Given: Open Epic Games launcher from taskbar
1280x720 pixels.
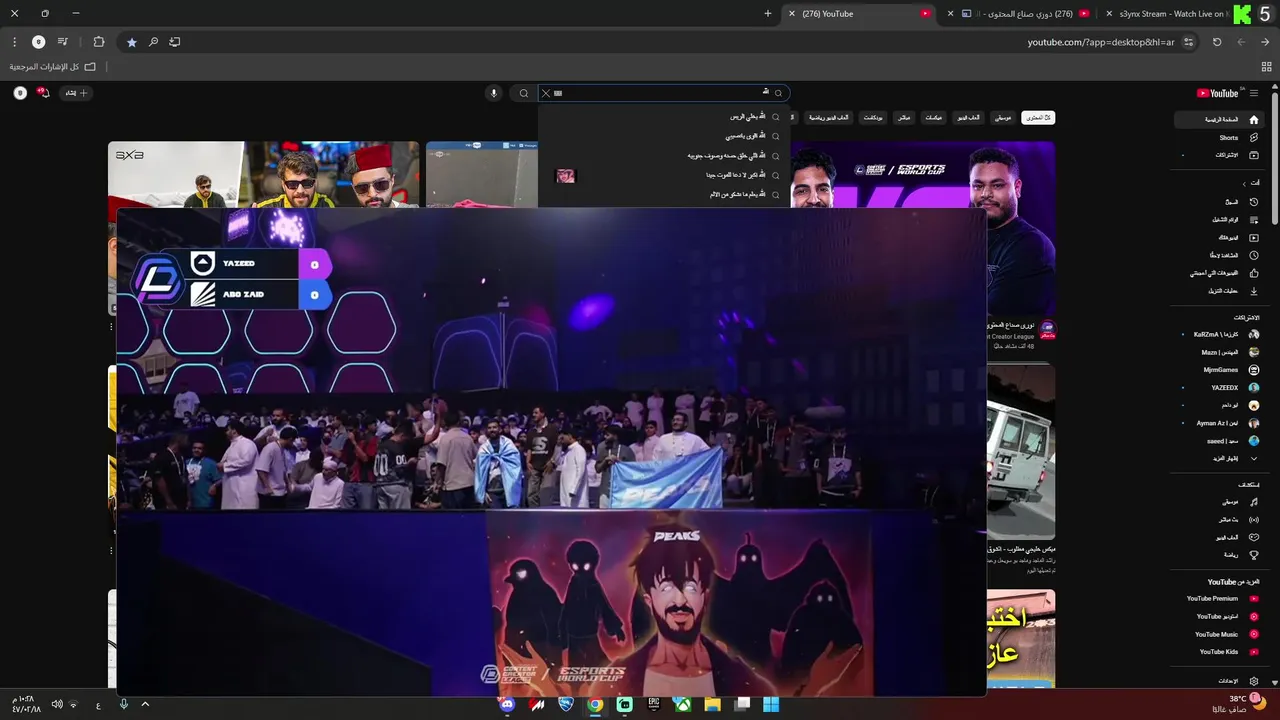Looking at the screenshot, I should [x=654, y=704].
